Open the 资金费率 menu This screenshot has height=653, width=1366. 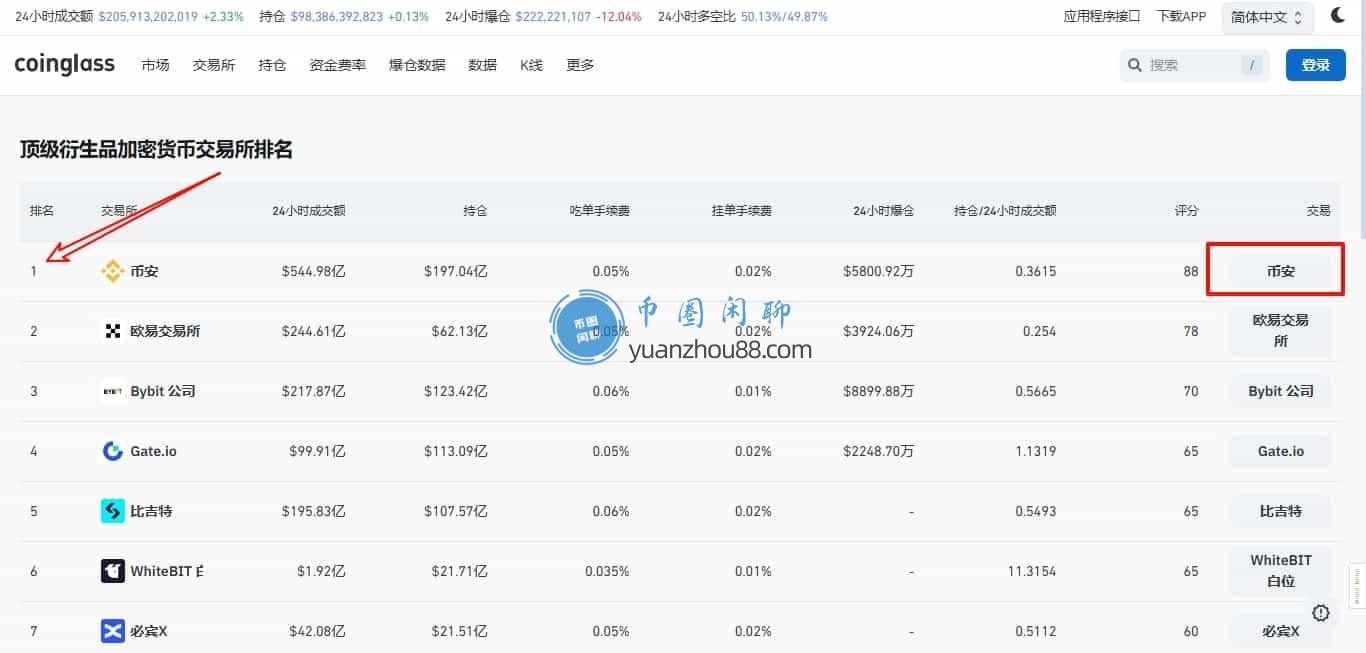[337, 65]
